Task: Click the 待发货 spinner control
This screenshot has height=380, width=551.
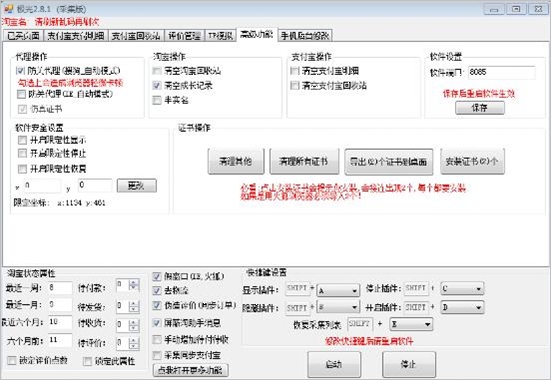Action: coord(128,307)
